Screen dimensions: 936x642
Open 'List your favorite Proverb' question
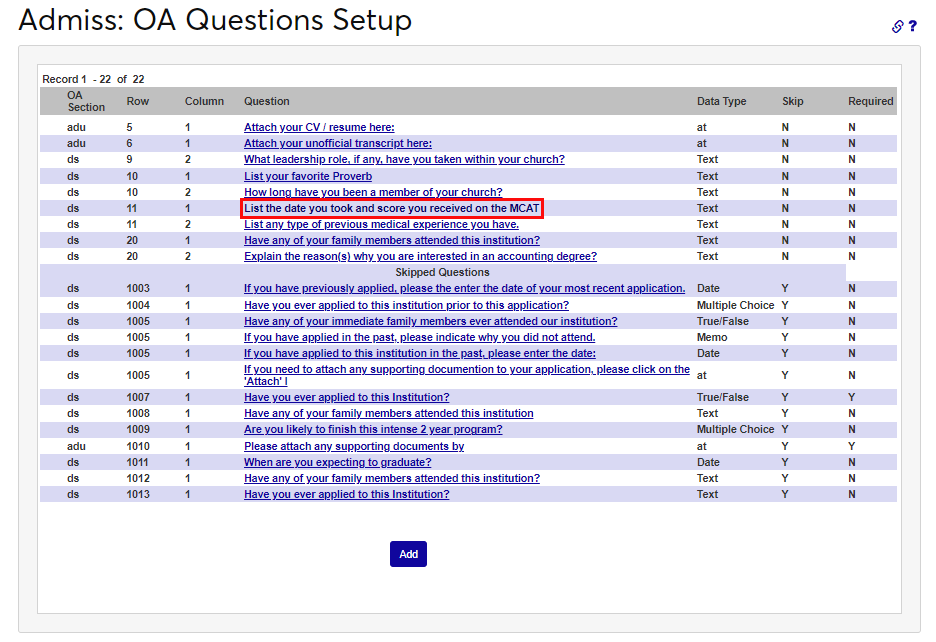(307, 176)
